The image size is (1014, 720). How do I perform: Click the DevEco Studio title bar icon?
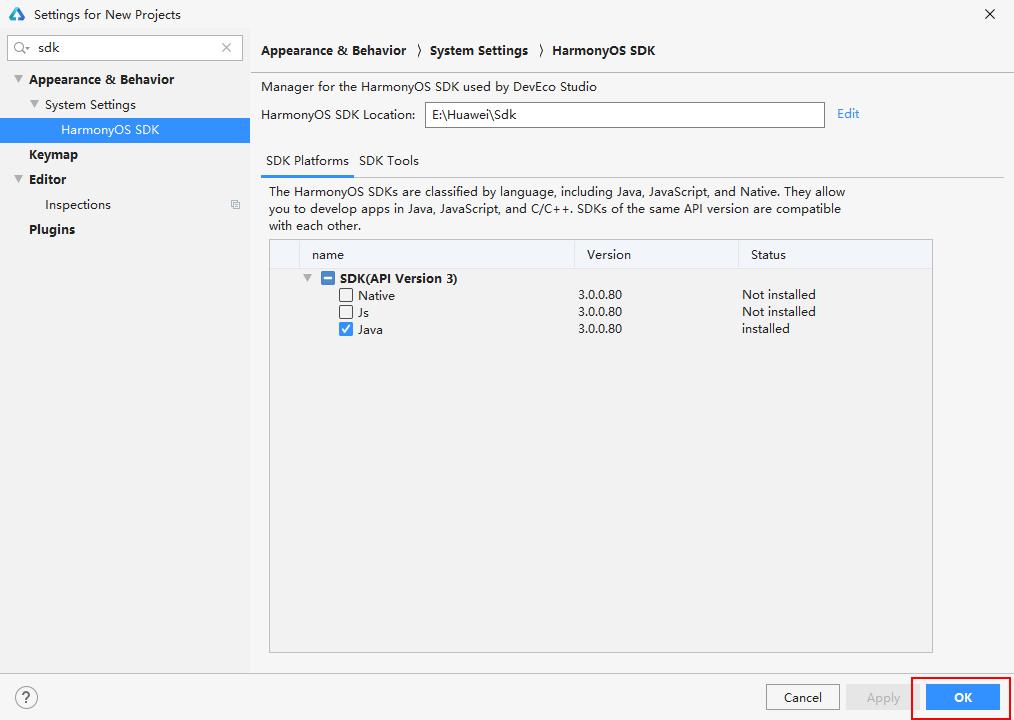pyautogui.click(x=16, y=15)
